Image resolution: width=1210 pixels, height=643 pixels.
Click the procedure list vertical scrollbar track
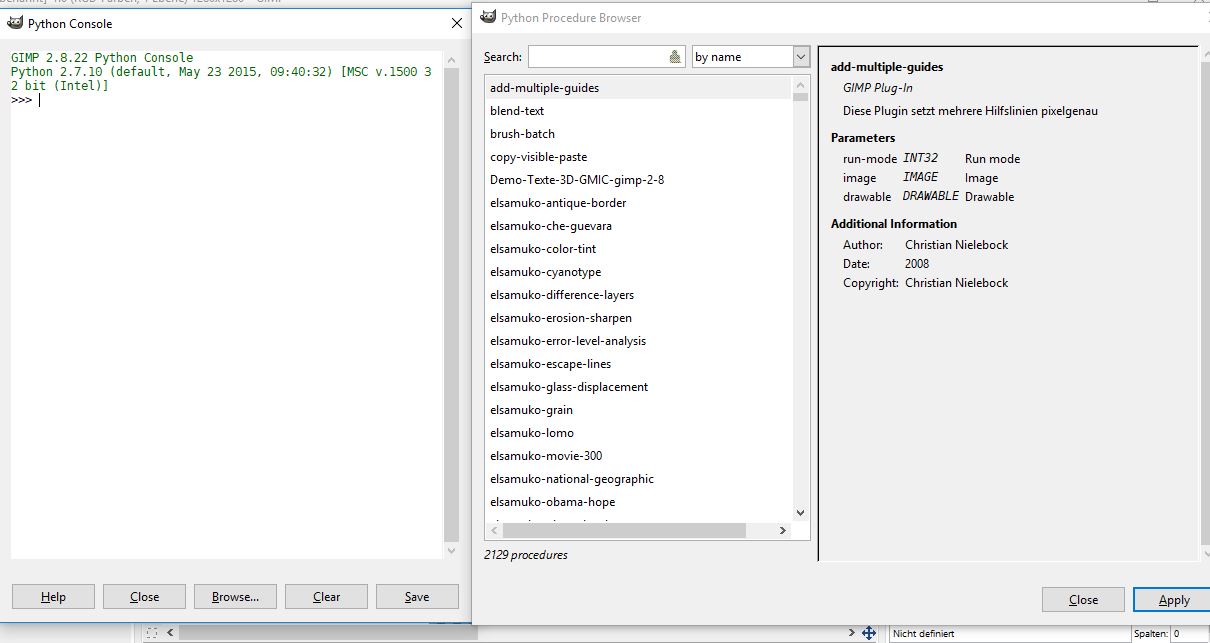800,300
